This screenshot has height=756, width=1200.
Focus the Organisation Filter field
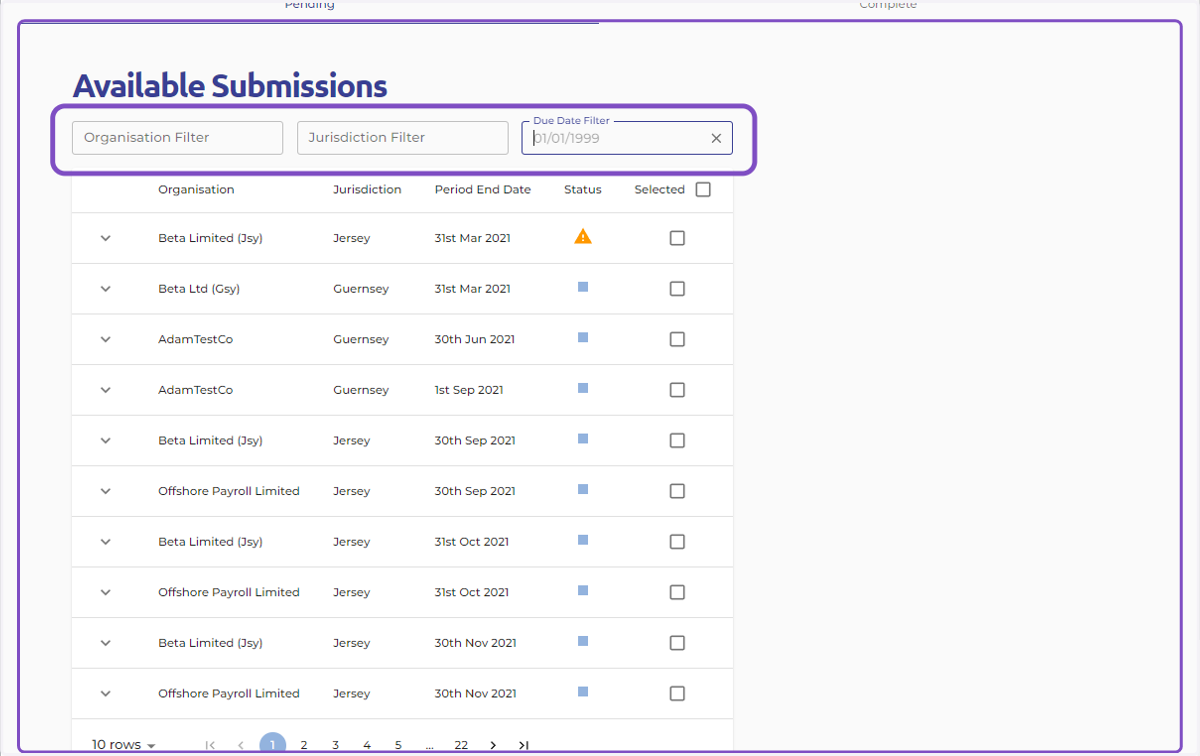click(x=178, y=138)
